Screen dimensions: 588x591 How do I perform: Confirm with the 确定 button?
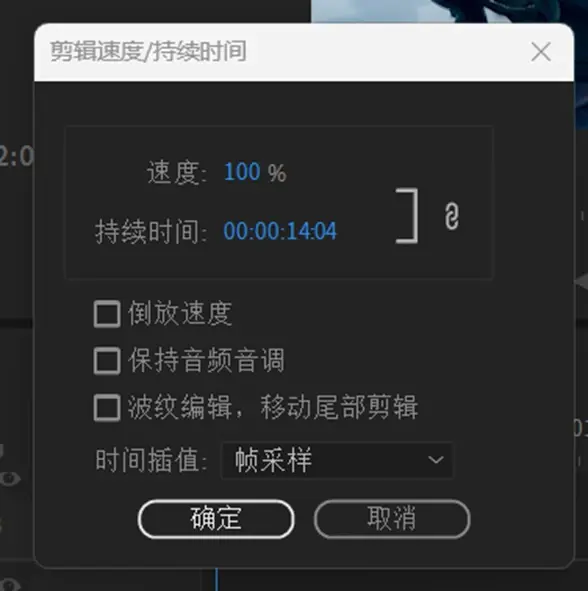point(216,519)
